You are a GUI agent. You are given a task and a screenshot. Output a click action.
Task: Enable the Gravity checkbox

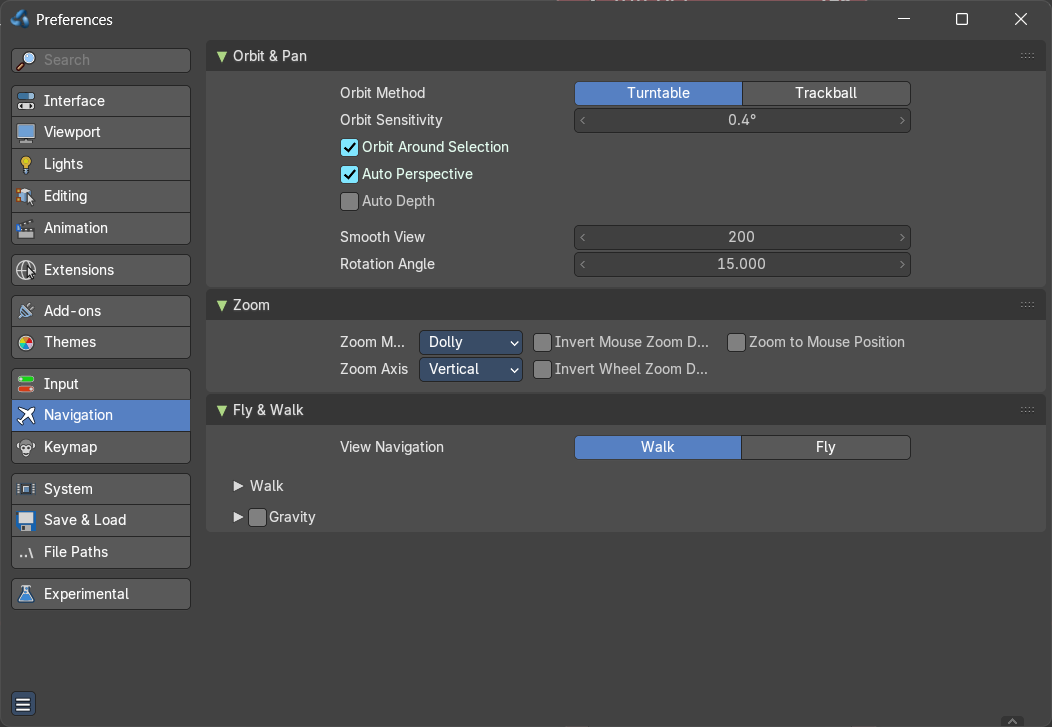tap(257, 517)
